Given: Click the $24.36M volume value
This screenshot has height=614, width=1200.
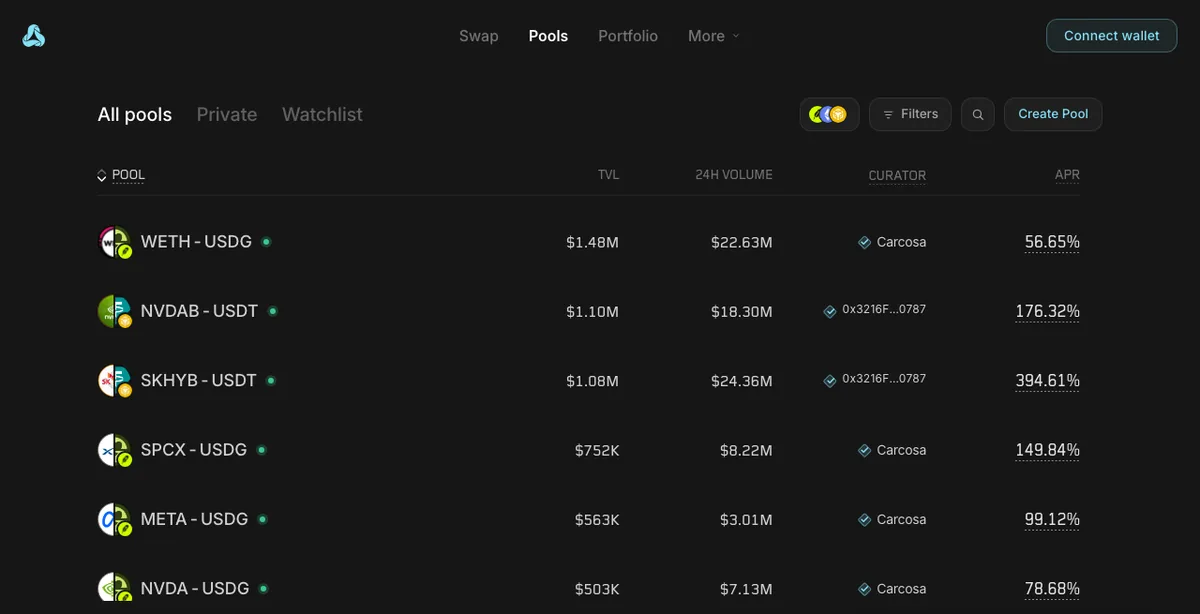Looking at the screenshot, I should click(741, 381).
